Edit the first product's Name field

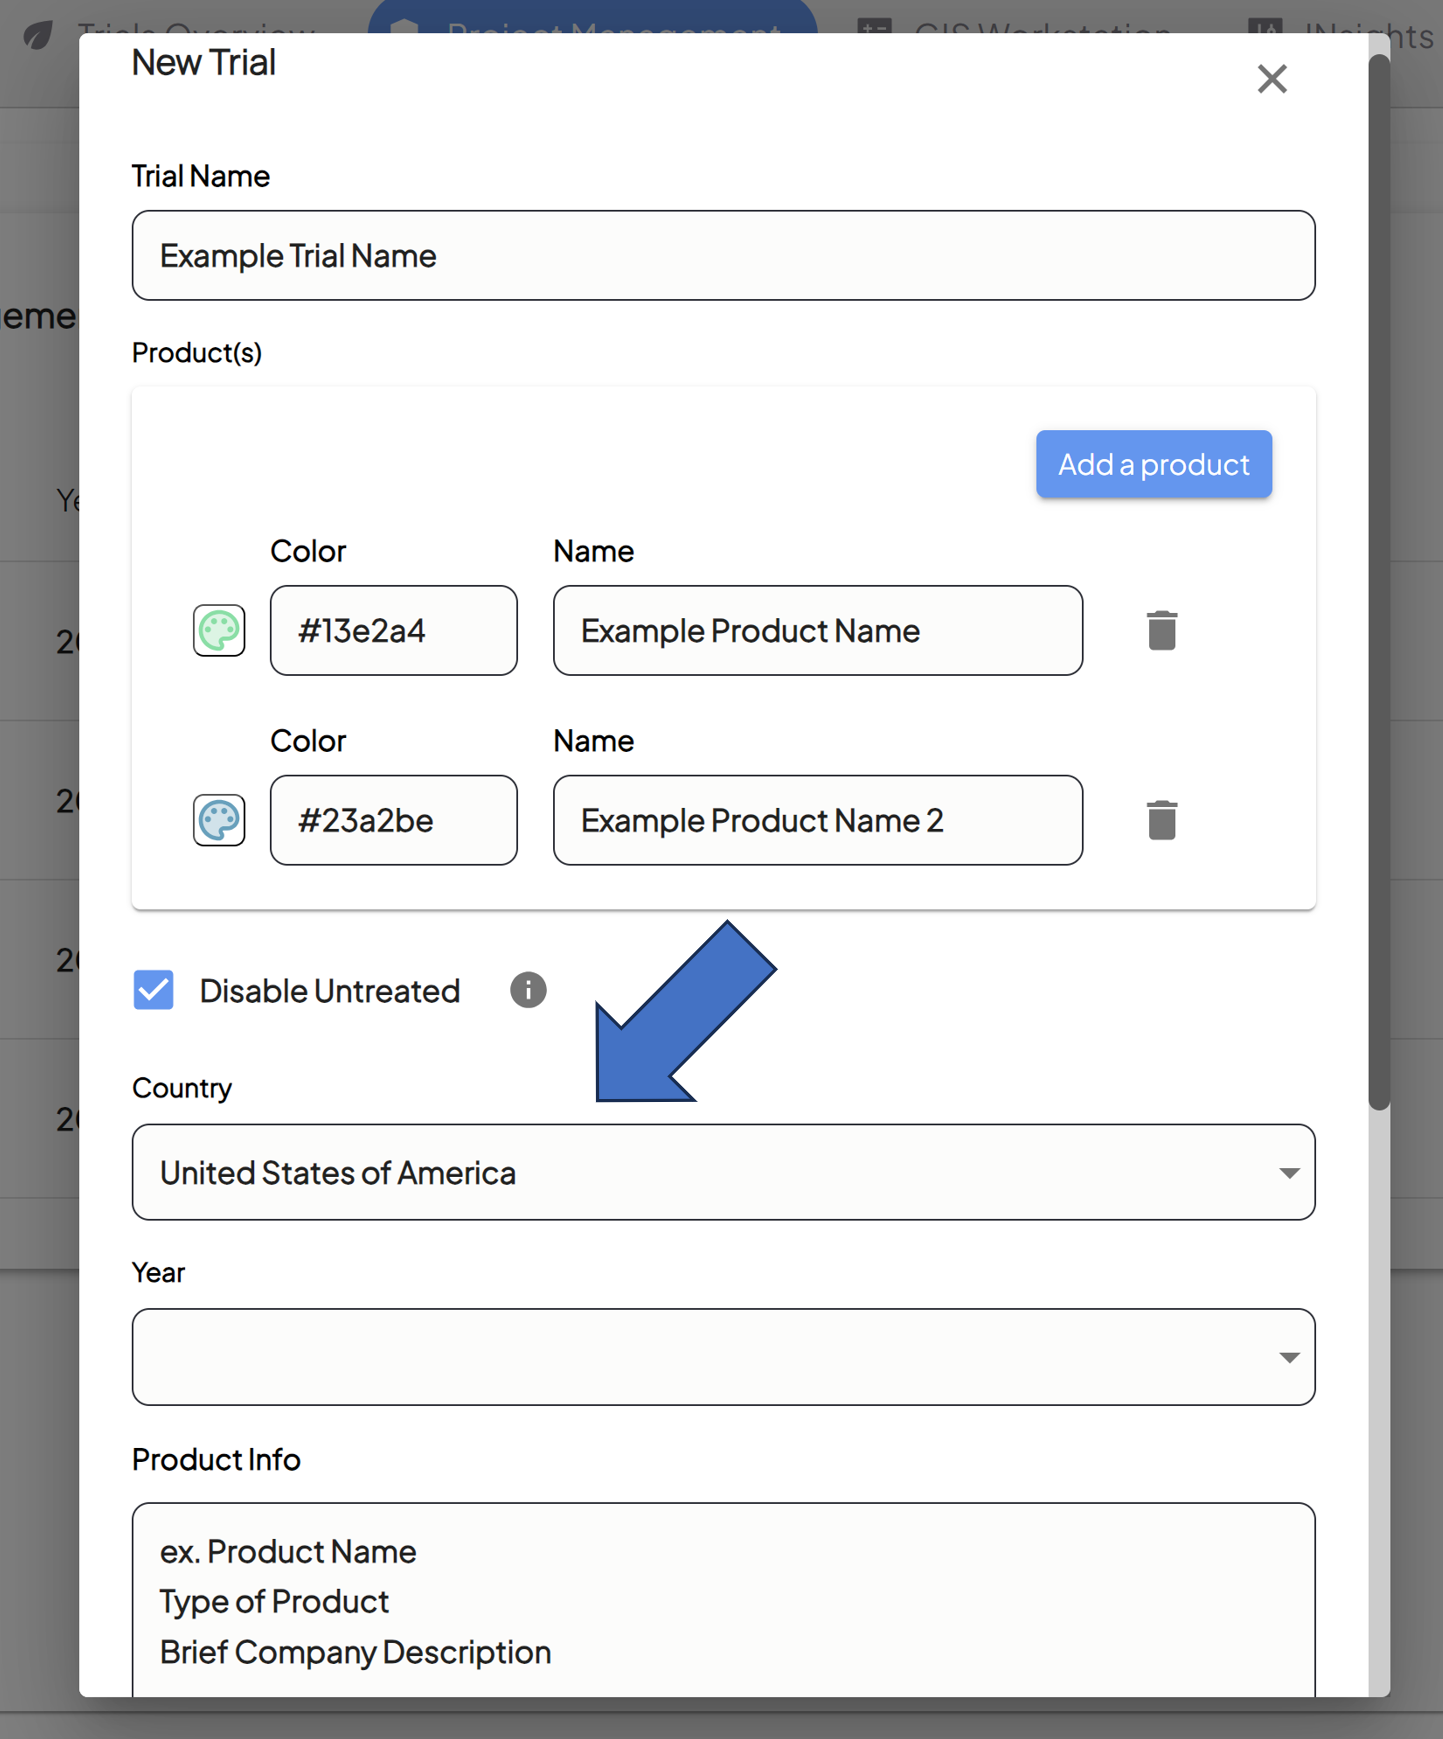817,631
